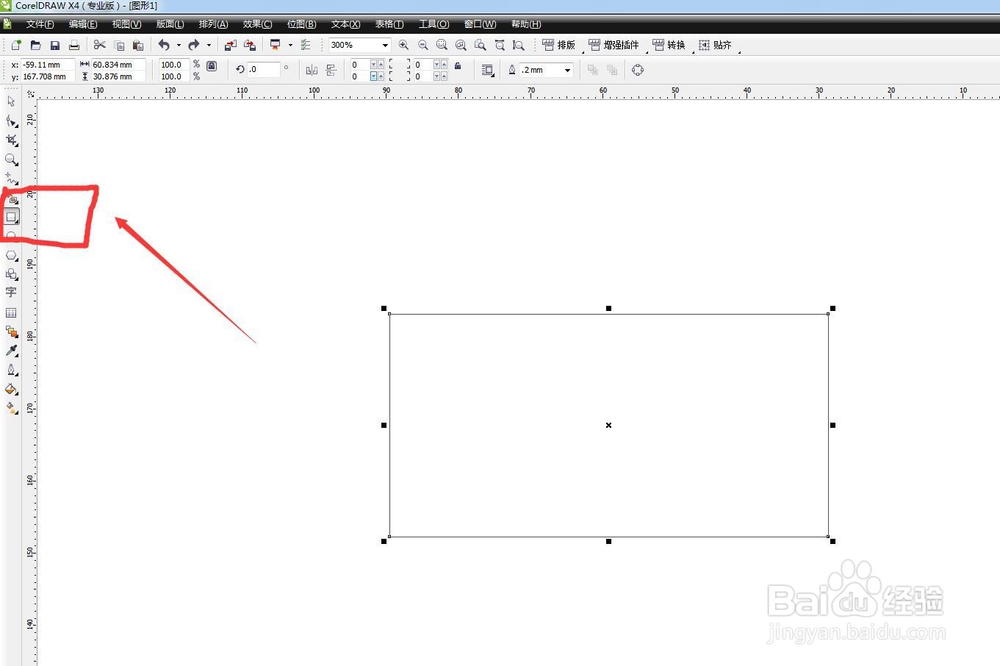The image size is (1000, 666).
Task: Expand the .2 mm outline width dropdown
Action: click(568, 70)
